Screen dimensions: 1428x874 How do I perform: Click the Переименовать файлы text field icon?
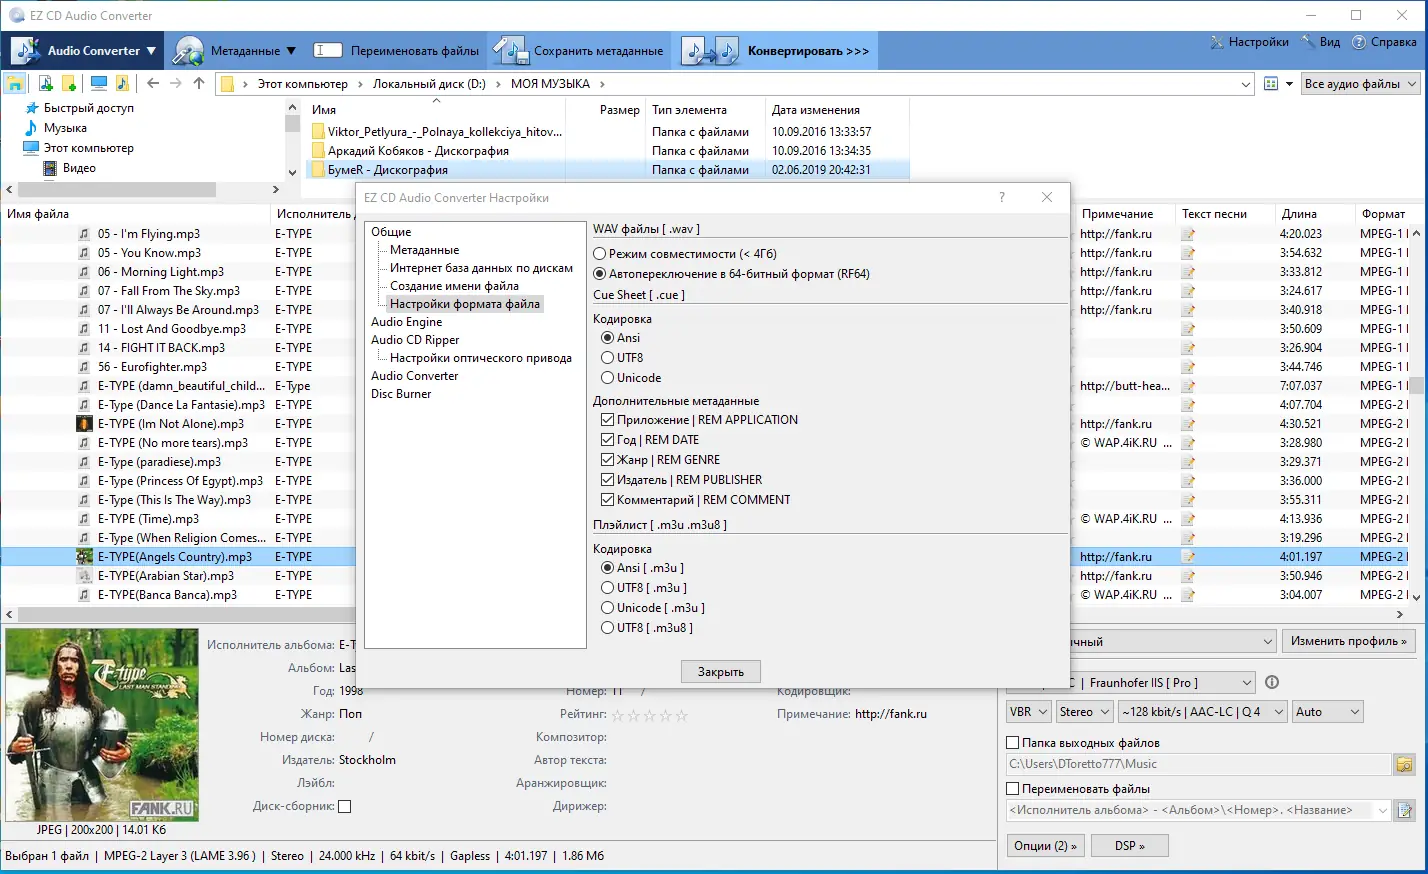point(327,50)
